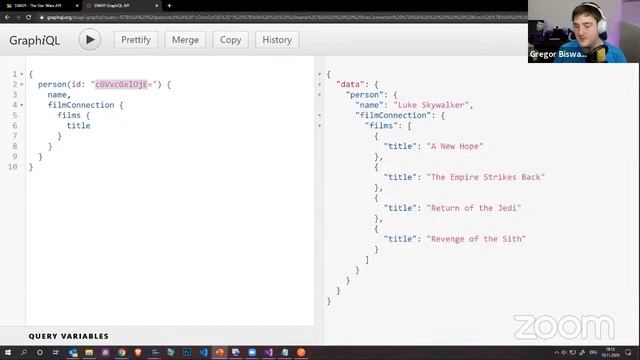Open Task View from the taskbar

click(x=56, y=352)
